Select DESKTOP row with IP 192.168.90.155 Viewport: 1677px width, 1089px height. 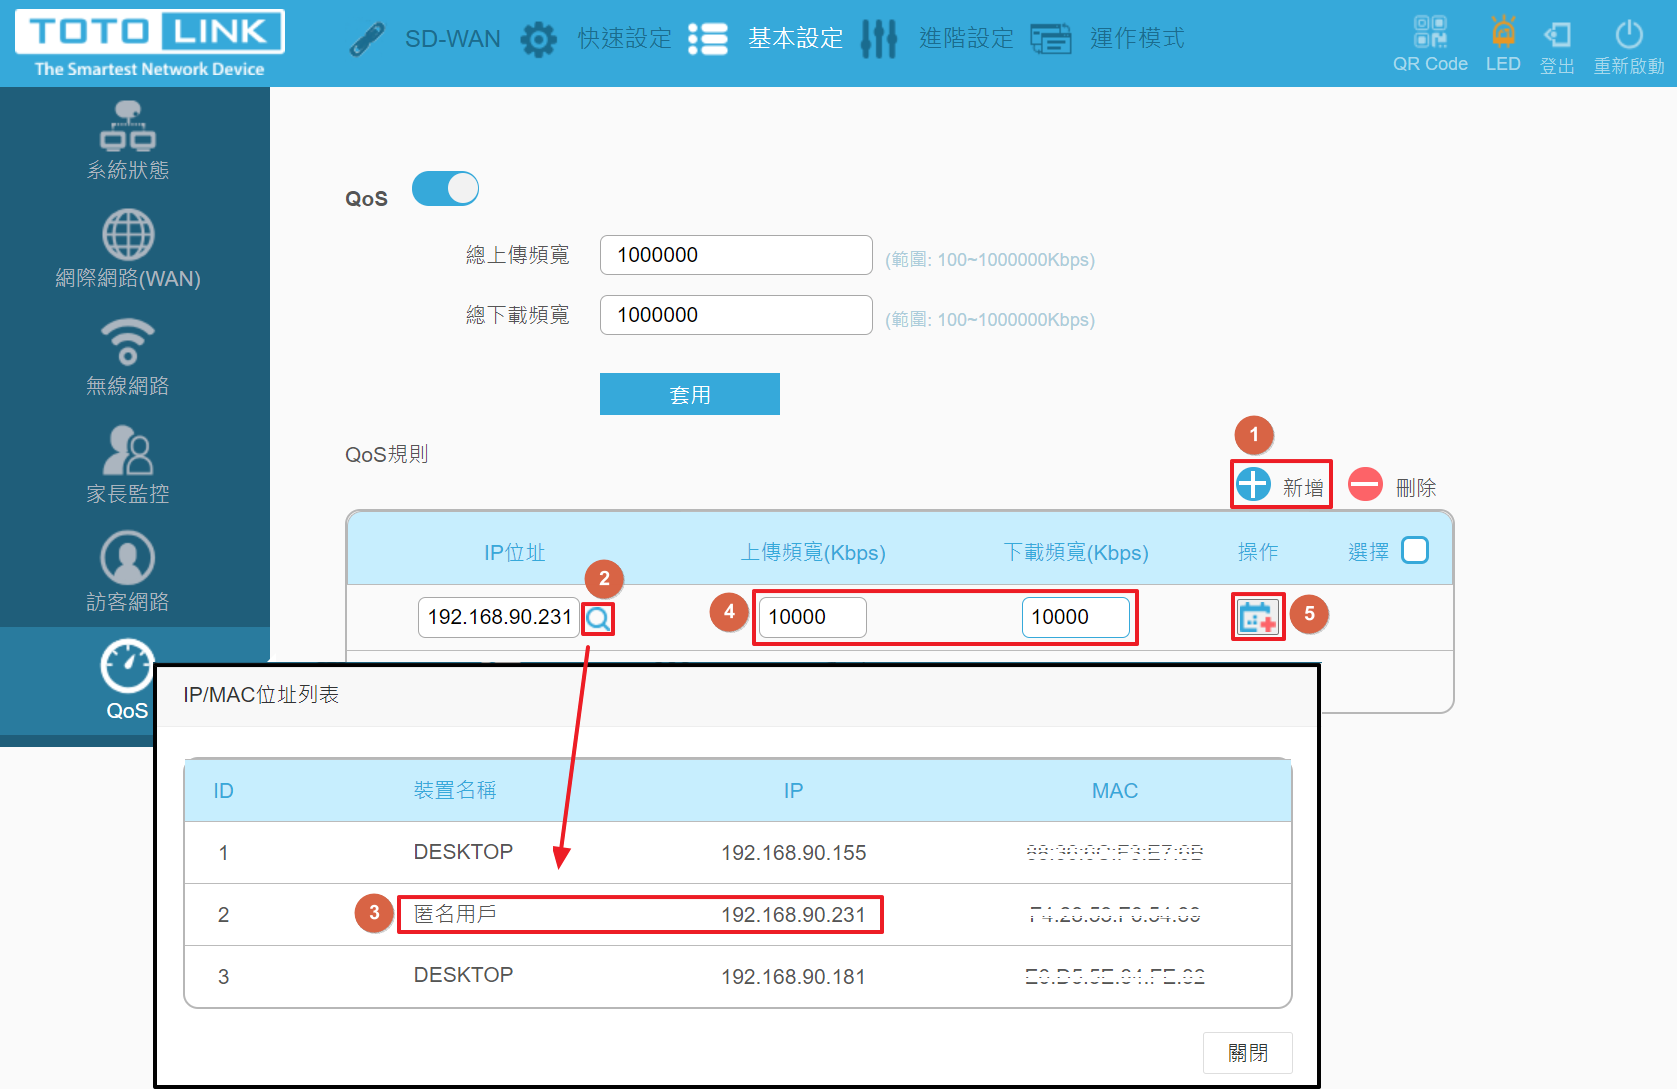[x=738, y=852]
